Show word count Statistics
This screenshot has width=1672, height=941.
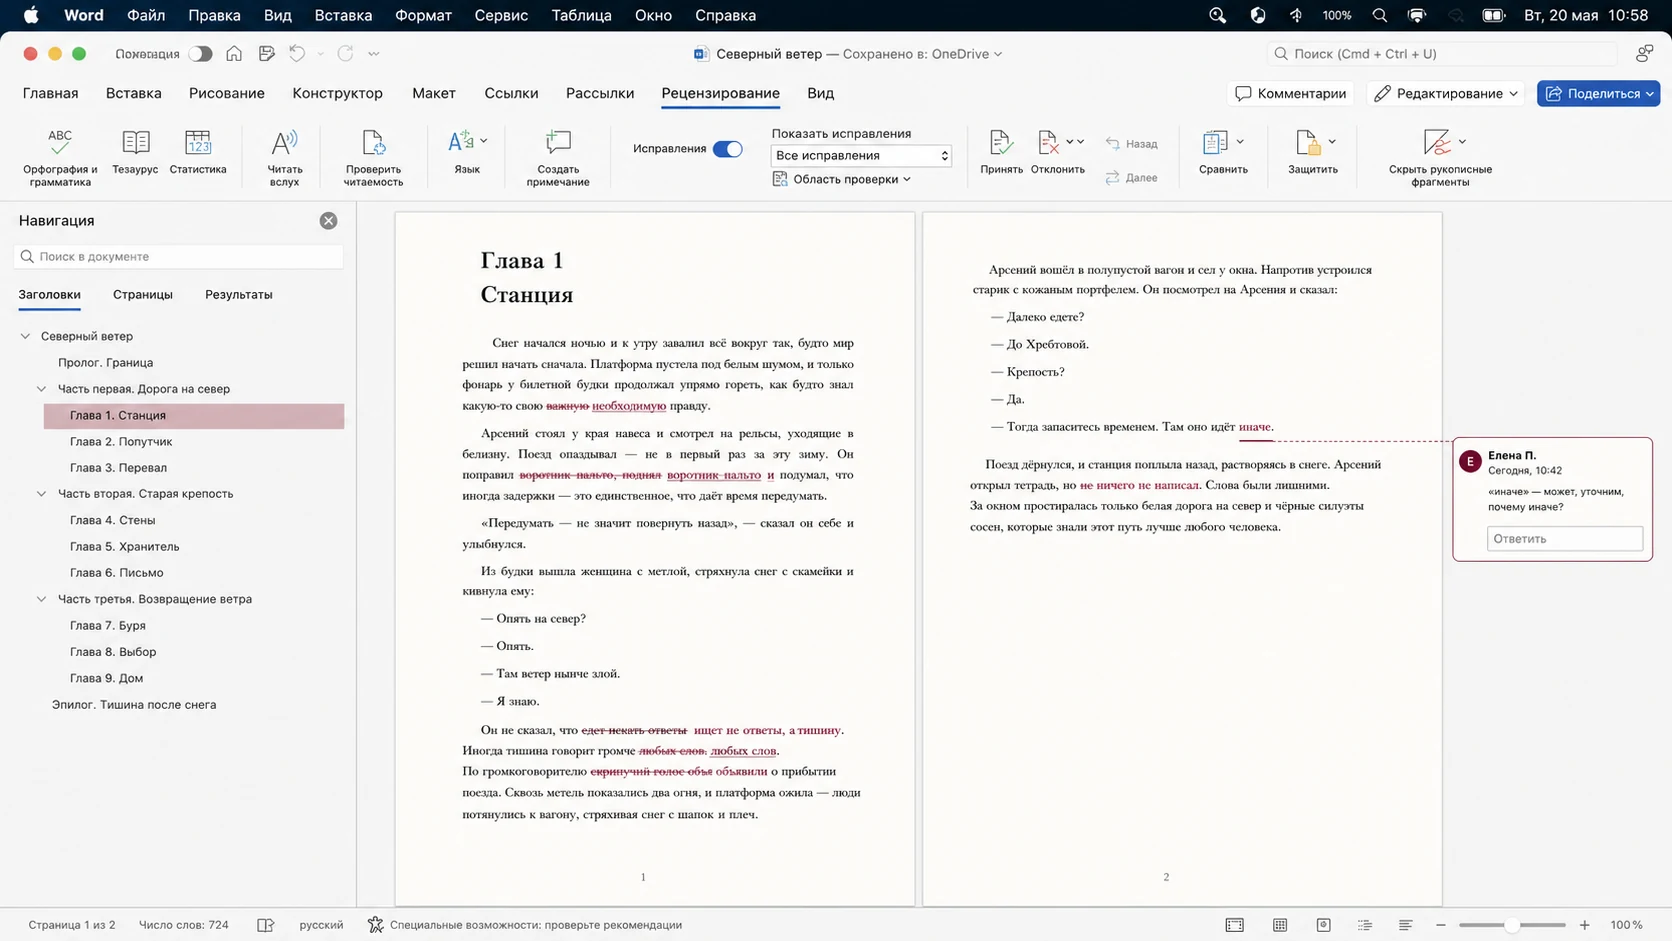(x=198, y=152)
